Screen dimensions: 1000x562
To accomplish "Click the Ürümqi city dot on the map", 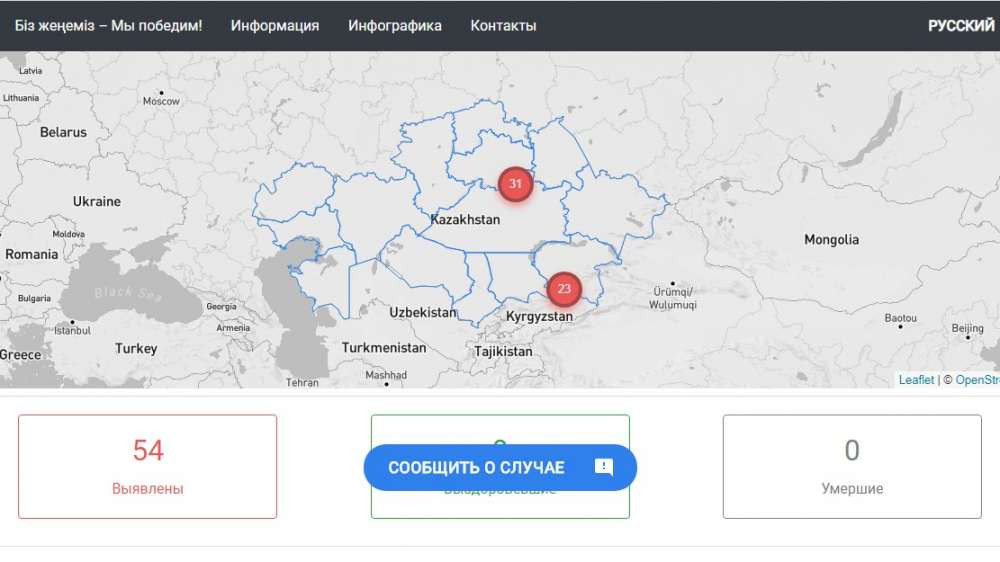I will click(673, 283).
